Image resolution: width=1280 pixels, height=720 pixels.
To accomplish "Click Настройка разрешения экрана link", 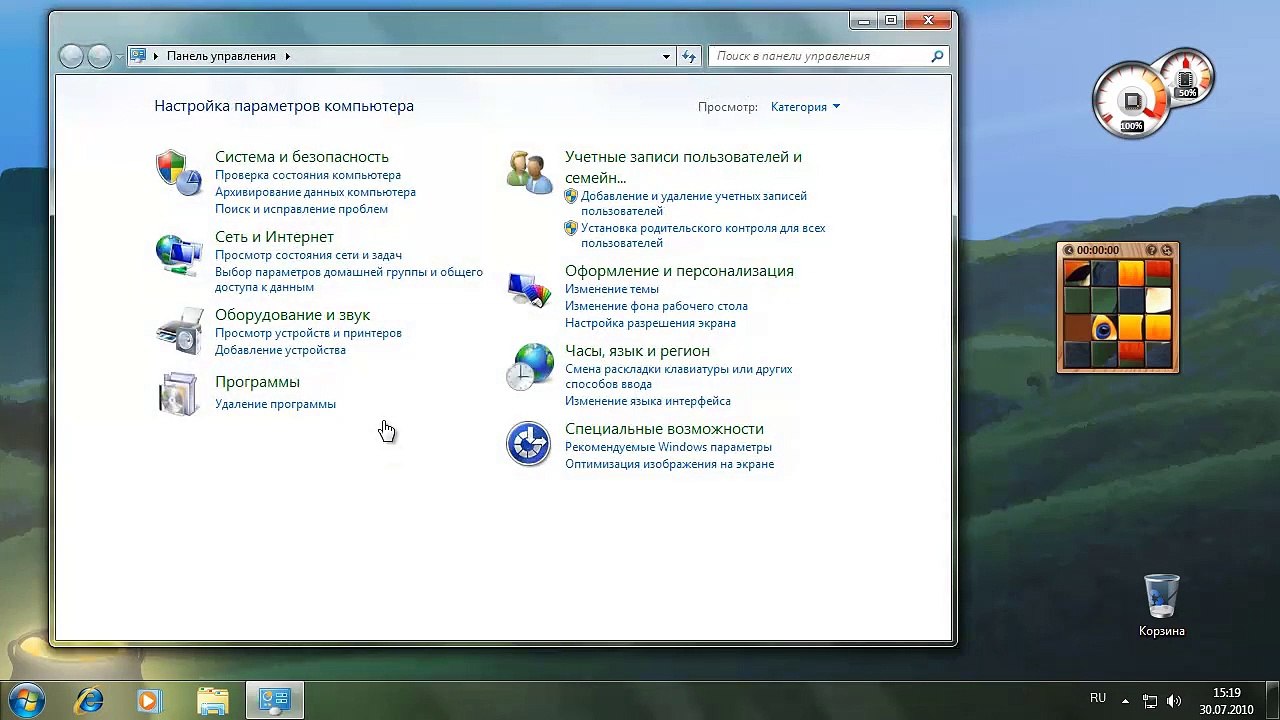I will pos(650,323).
